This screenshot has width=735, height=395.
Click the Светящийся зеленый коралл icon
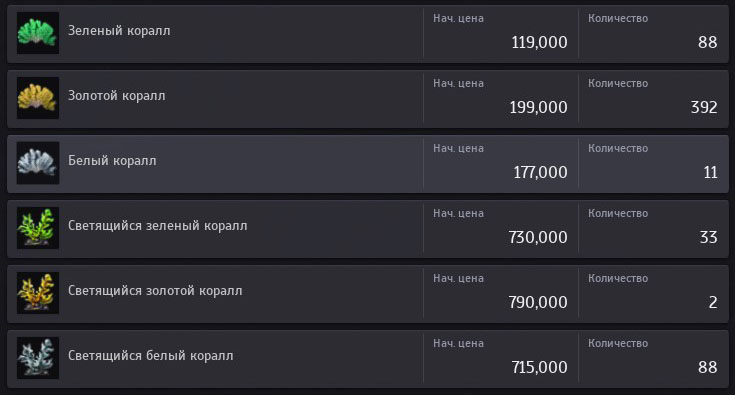pyautogui.click(x=38, y=228)
